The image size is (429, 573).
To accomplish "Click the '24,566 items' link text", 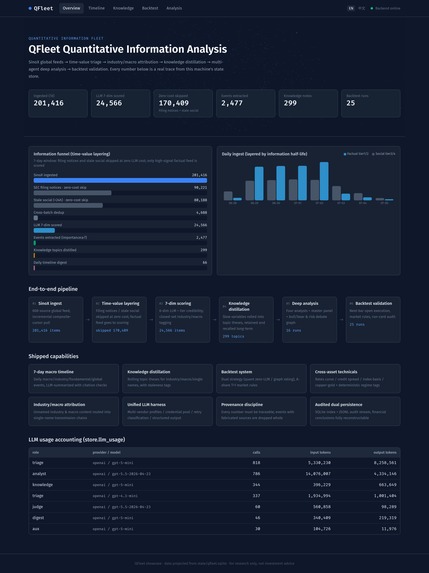I will [172, 330].
